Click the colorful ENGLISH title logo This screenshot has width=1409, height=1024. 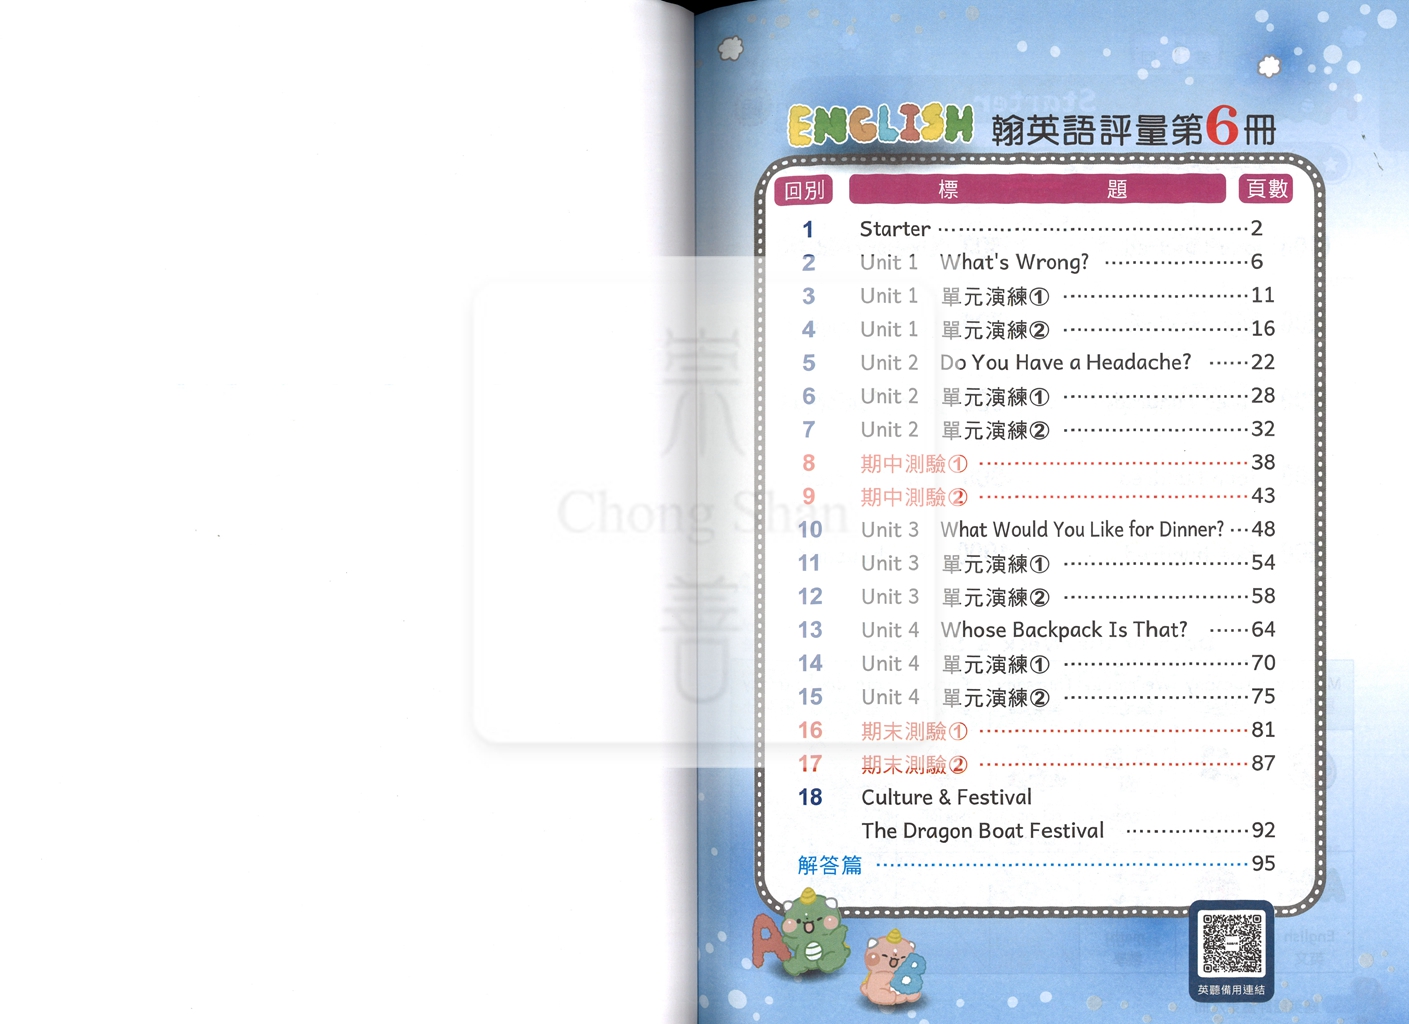tap(880, 126)
